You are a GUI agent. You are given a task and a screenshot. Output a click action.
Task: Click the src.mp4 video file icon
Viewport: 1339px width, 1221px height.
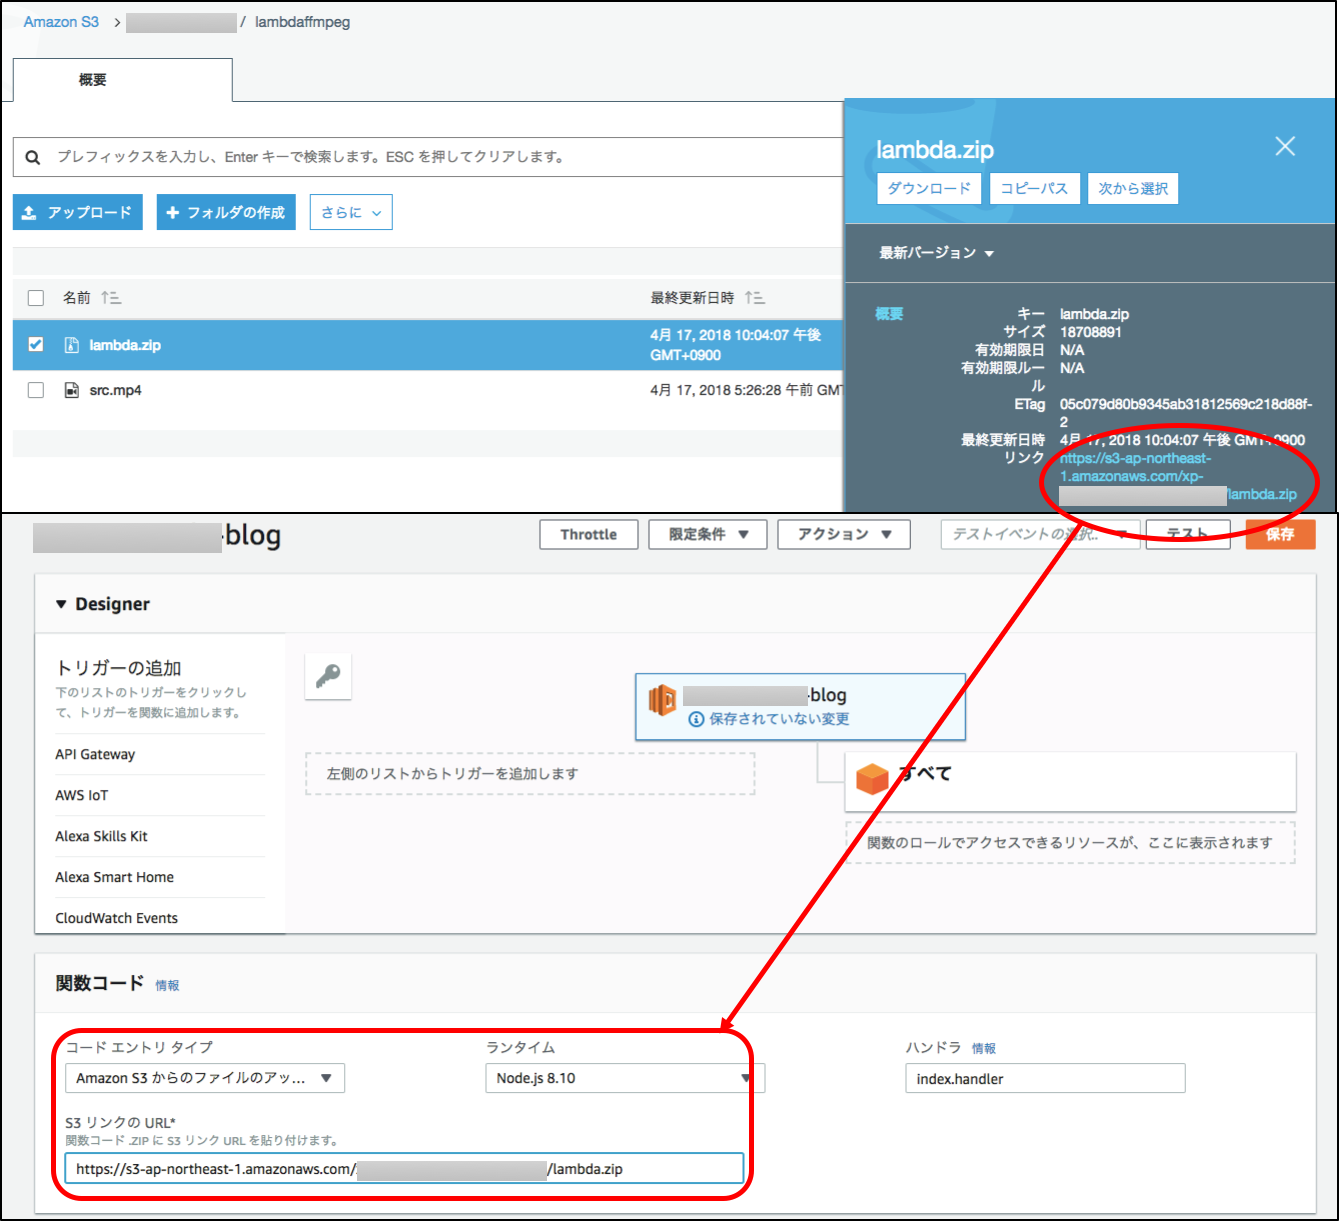pyautogui.click(x=71, y=390)
